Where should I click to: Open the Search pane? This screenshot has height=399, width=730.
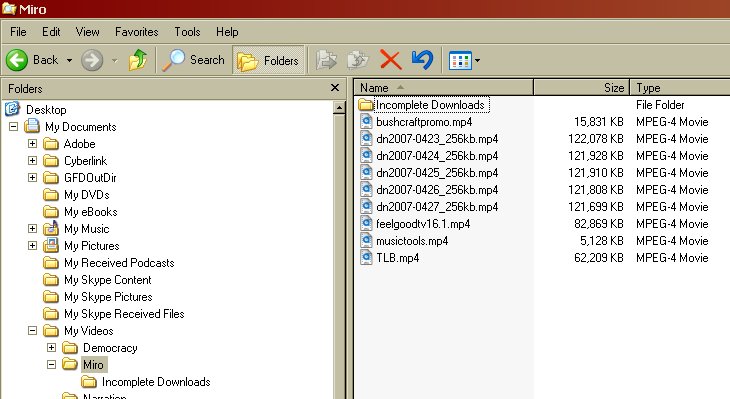(194, 60)
